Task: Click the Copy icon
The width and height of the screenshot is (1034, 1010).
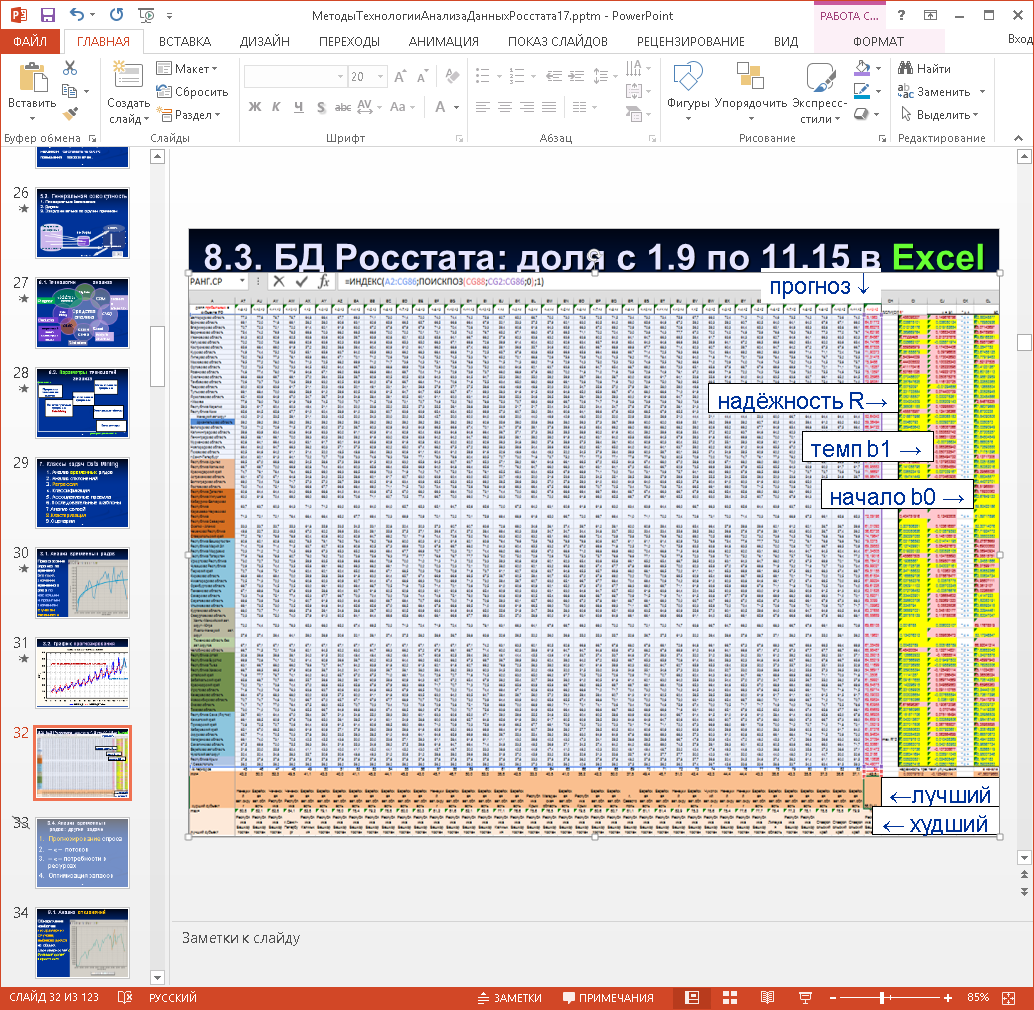Action: pos(69,90)
